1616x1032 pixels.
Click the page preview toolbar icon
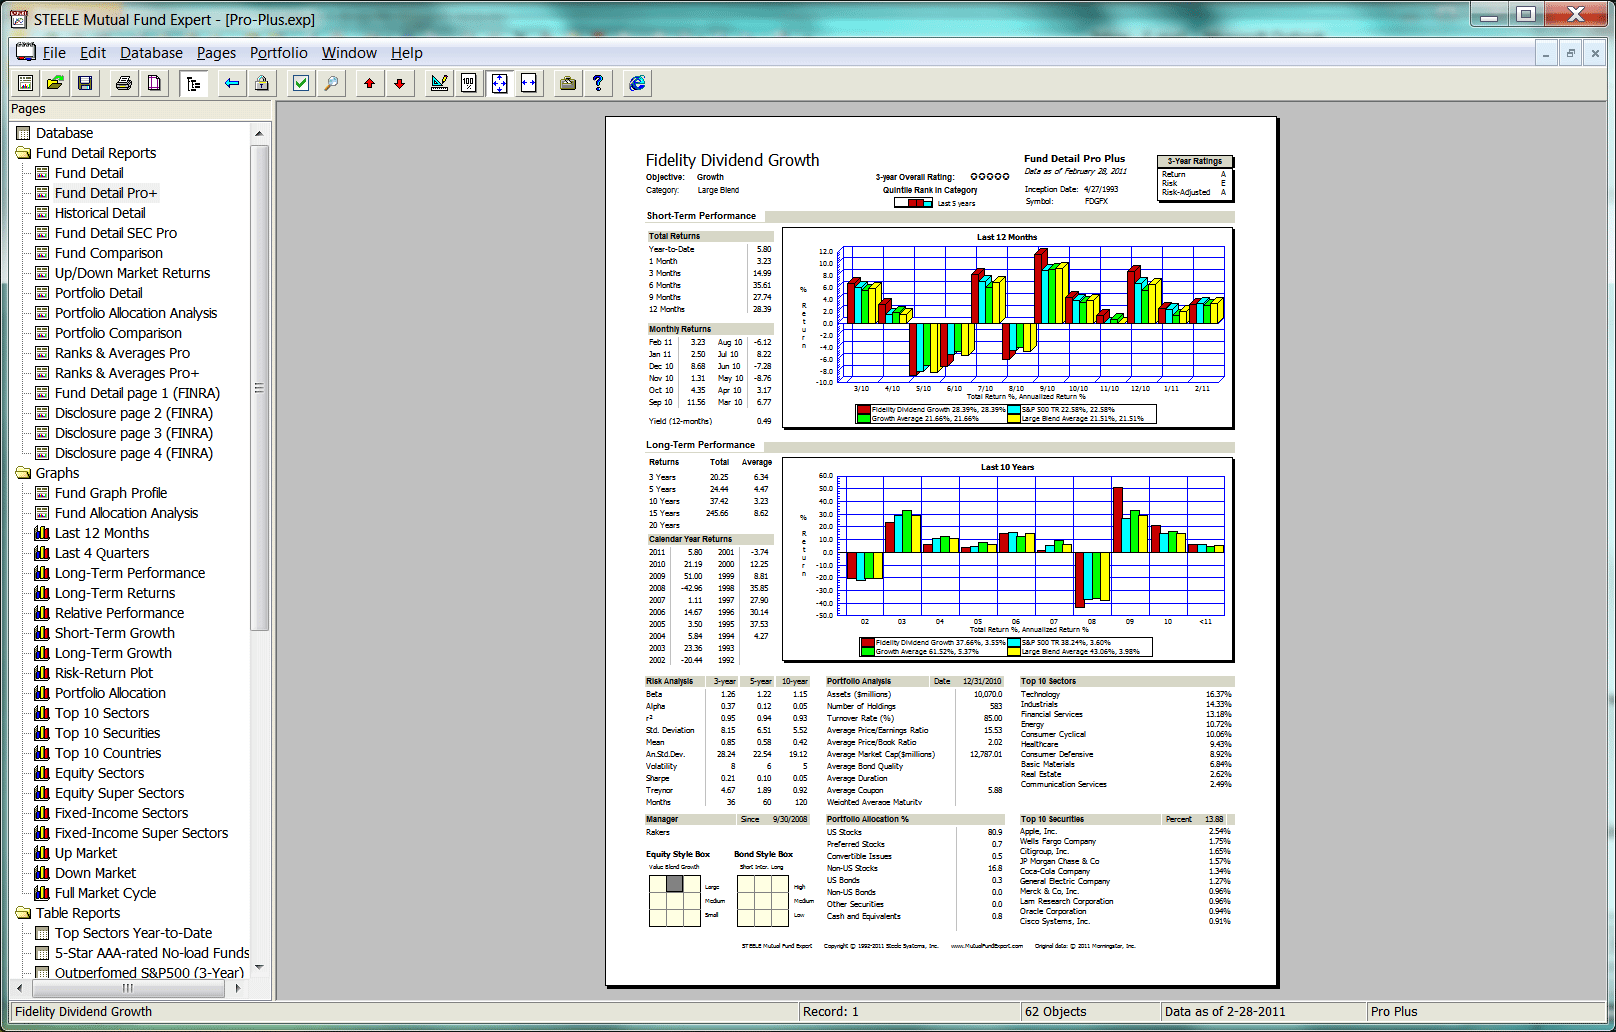tap(154, 83)
